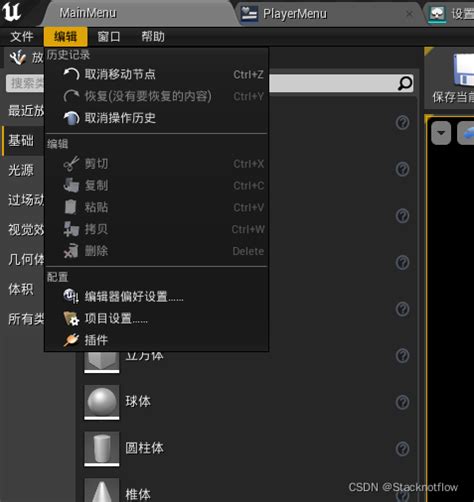
Task: Click the undo arrow icon for 取消移动节点
Action: (71, 74)
